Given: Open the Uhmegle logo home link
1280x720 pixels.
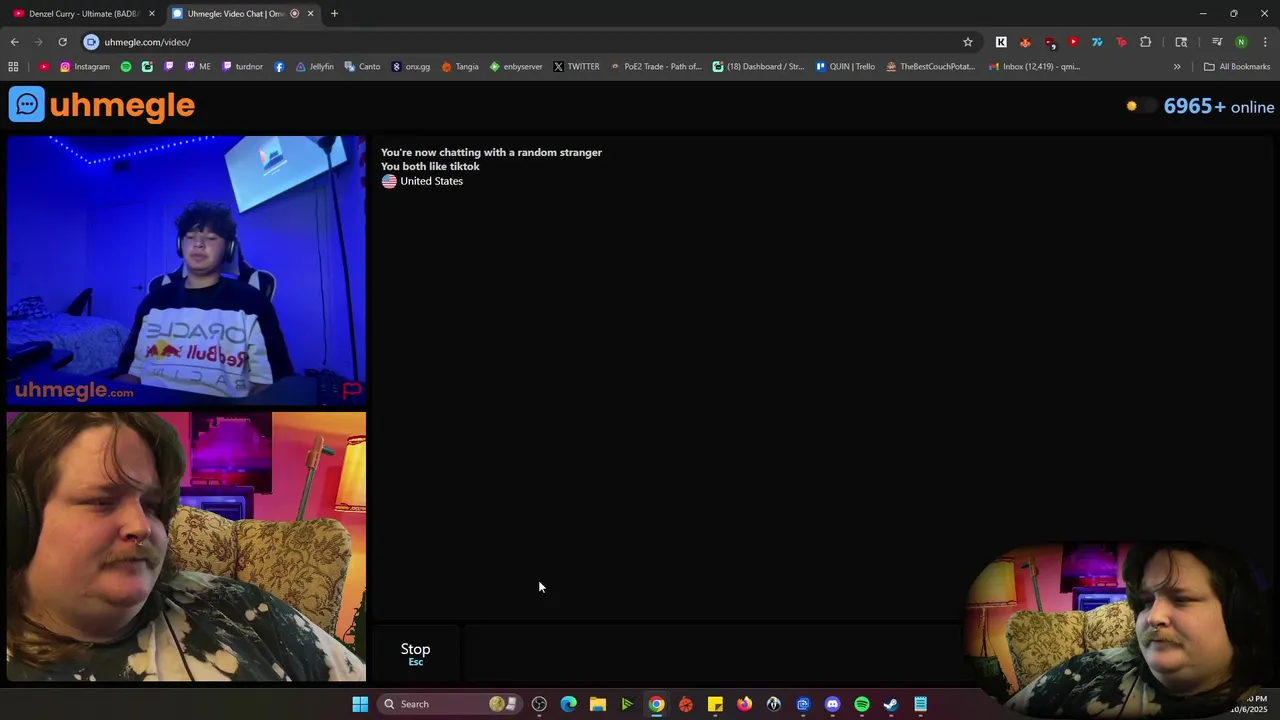Looking at the screenshot, I should pyautogui.click(x=102, y=105).
